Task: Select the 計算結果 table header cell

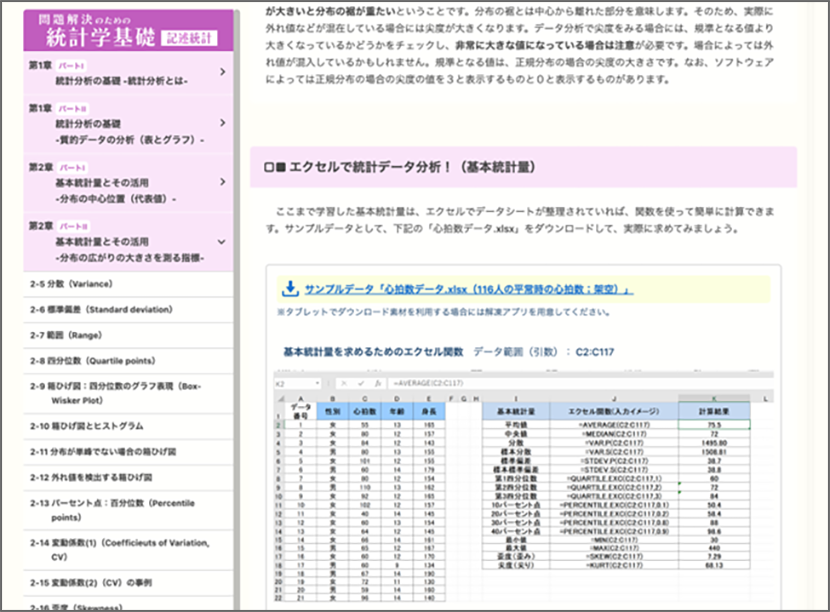Action: point(714,411)
